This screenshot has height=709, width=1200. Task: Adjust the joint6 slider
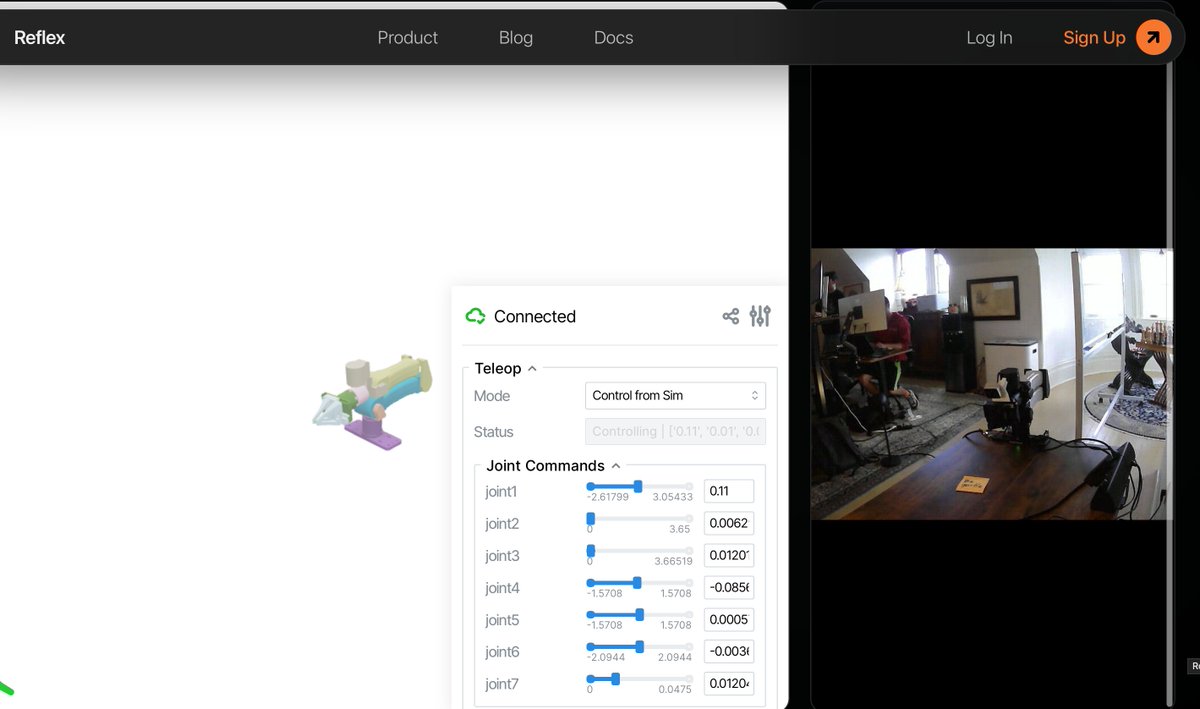click(x=639, y=646)
